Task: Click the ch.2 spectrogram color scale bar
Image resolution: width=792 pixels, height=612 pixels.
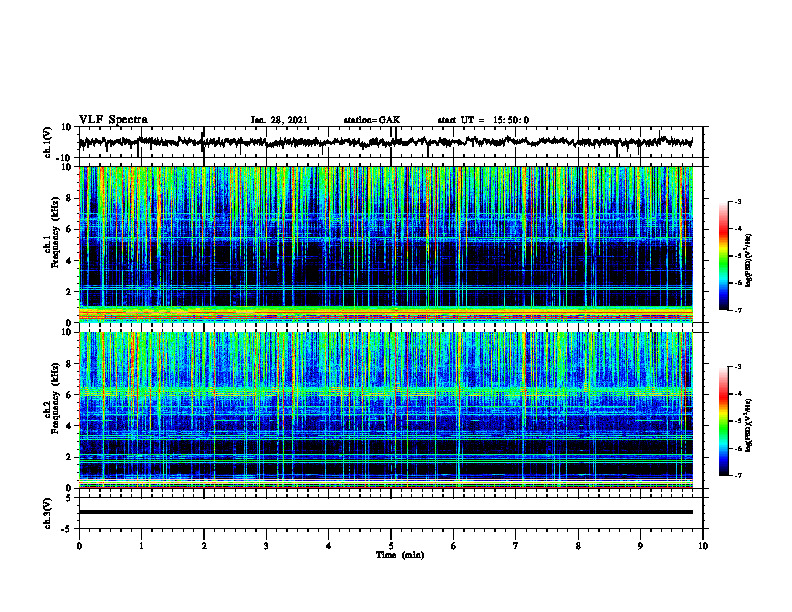Action: (x=723, y=421)
